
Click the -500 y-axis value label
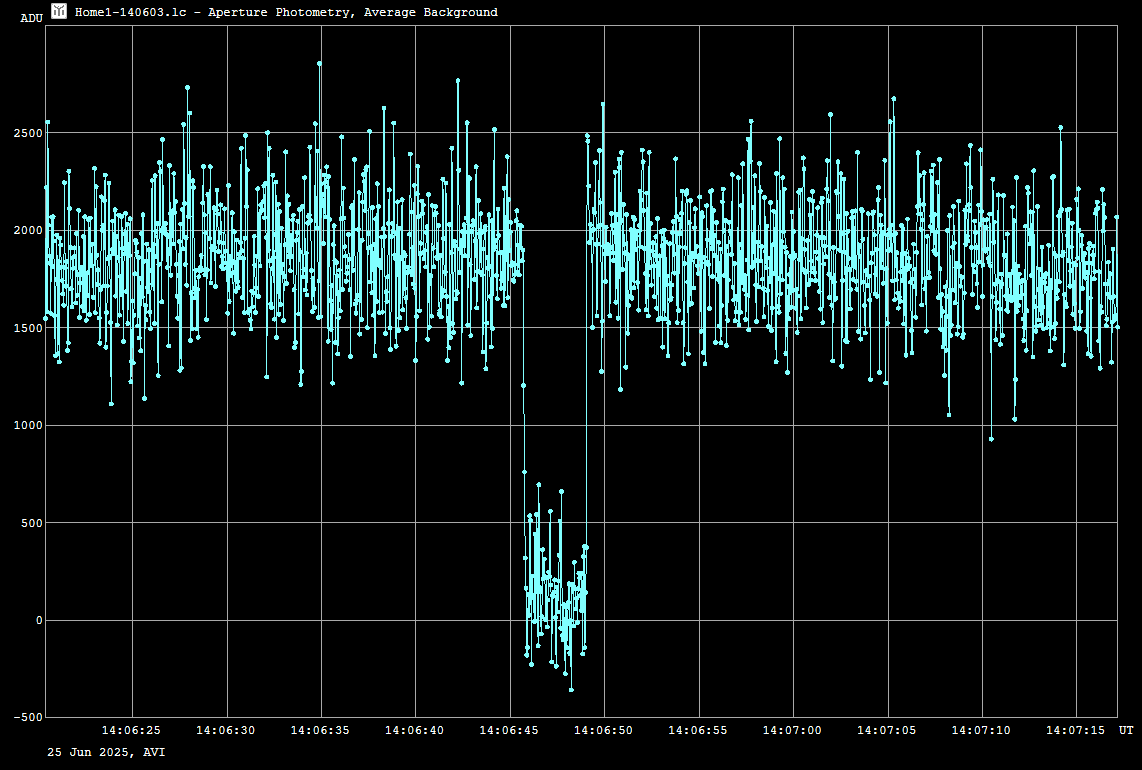click(x=27, y=718)
